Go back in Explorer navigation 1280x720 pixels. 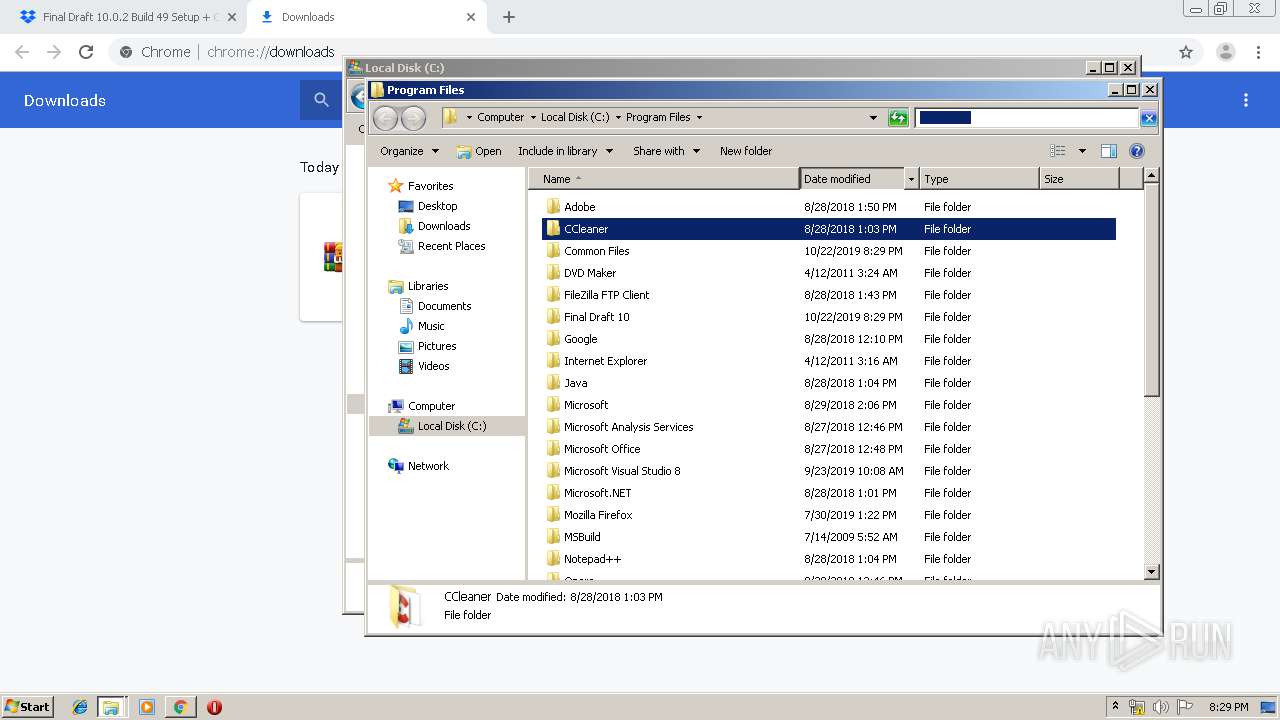pyautogui.click(x=385, y=118)
